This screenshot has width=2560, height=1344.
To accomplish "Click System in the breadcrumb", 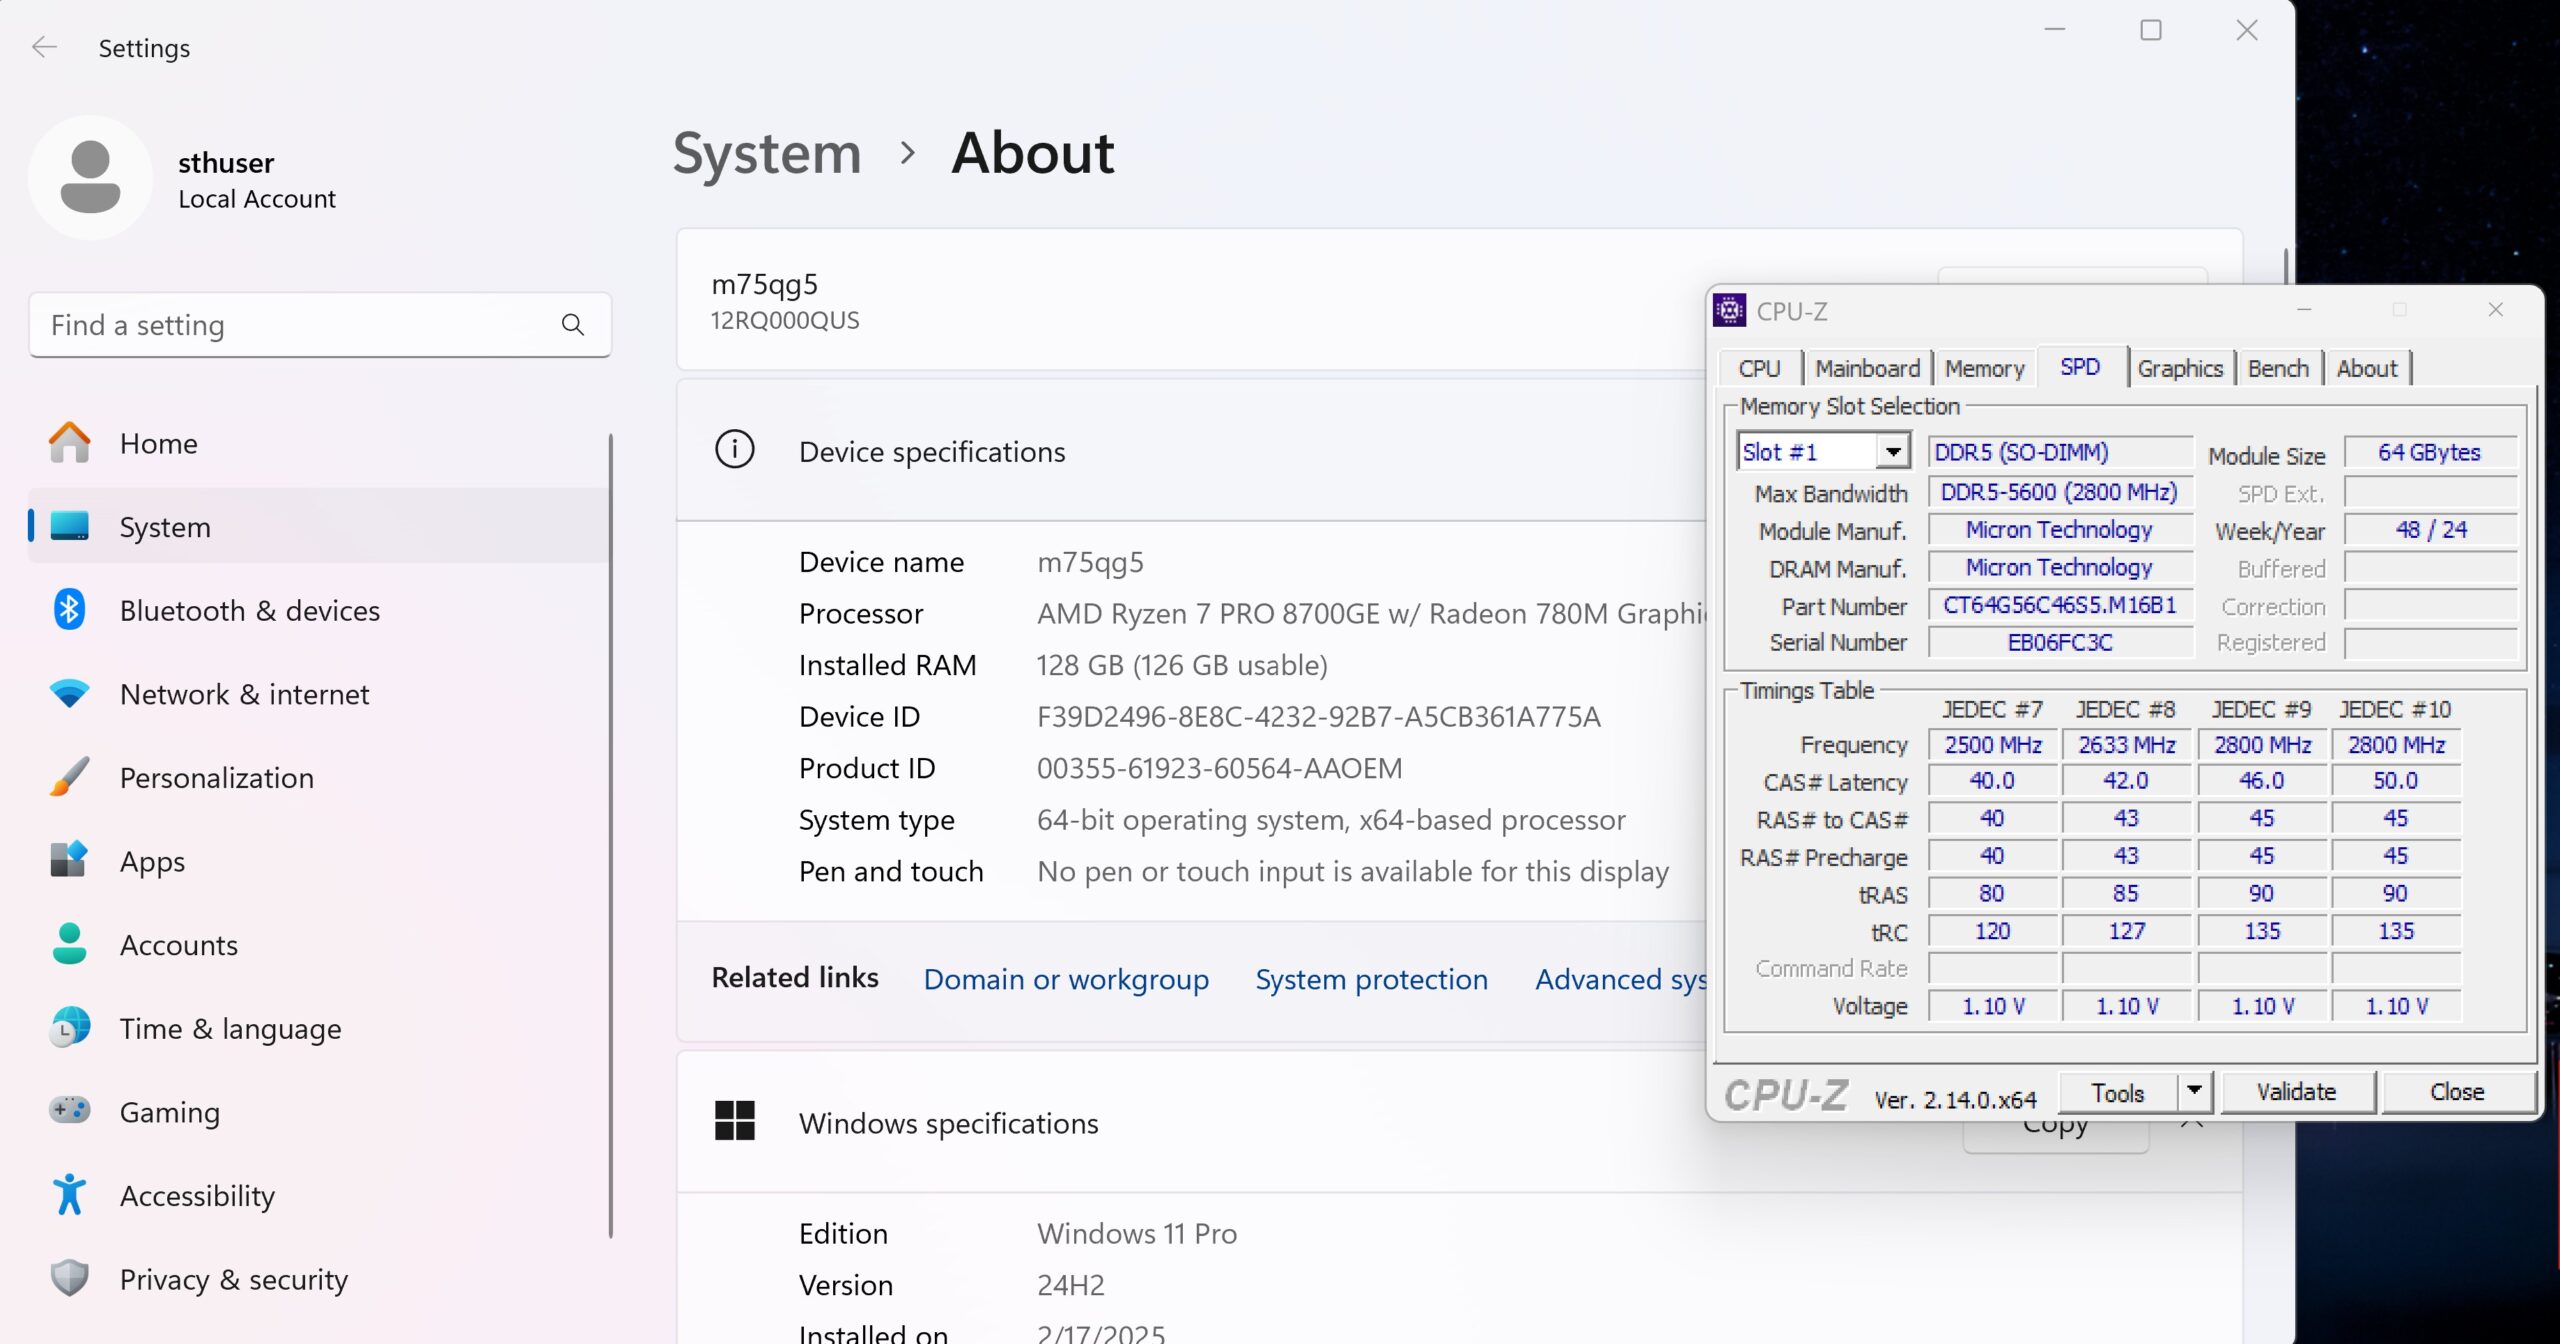I will [x=767, y=154].
